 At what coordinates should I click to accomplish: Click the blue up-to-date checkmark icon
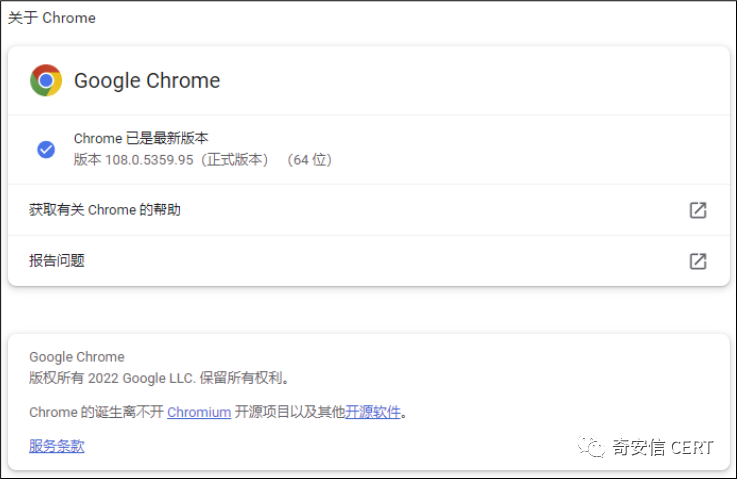tap(46, 149)
